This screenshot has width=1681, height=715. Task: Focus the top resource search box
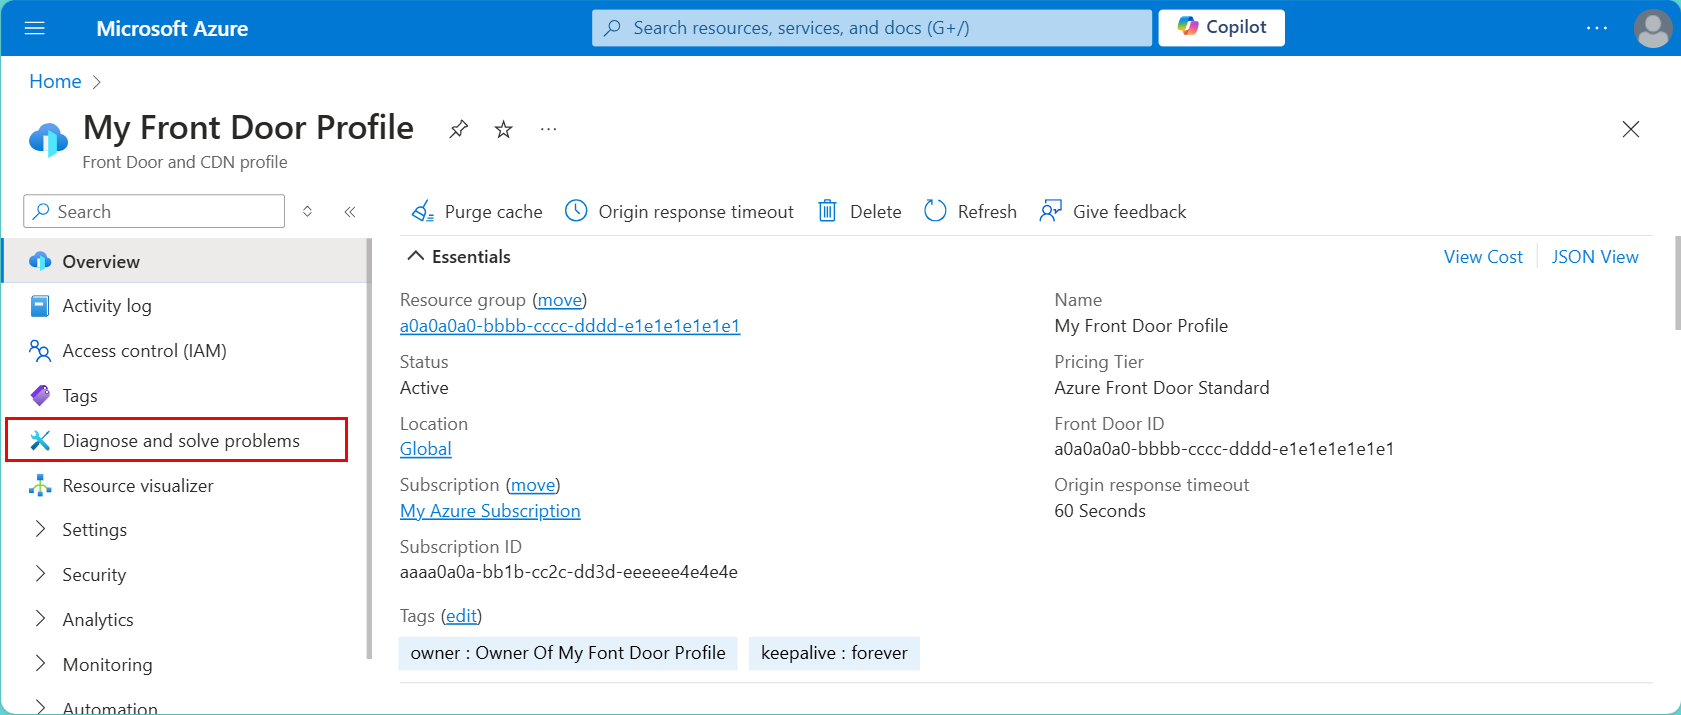pyautogui.click(x=871, y=28)
